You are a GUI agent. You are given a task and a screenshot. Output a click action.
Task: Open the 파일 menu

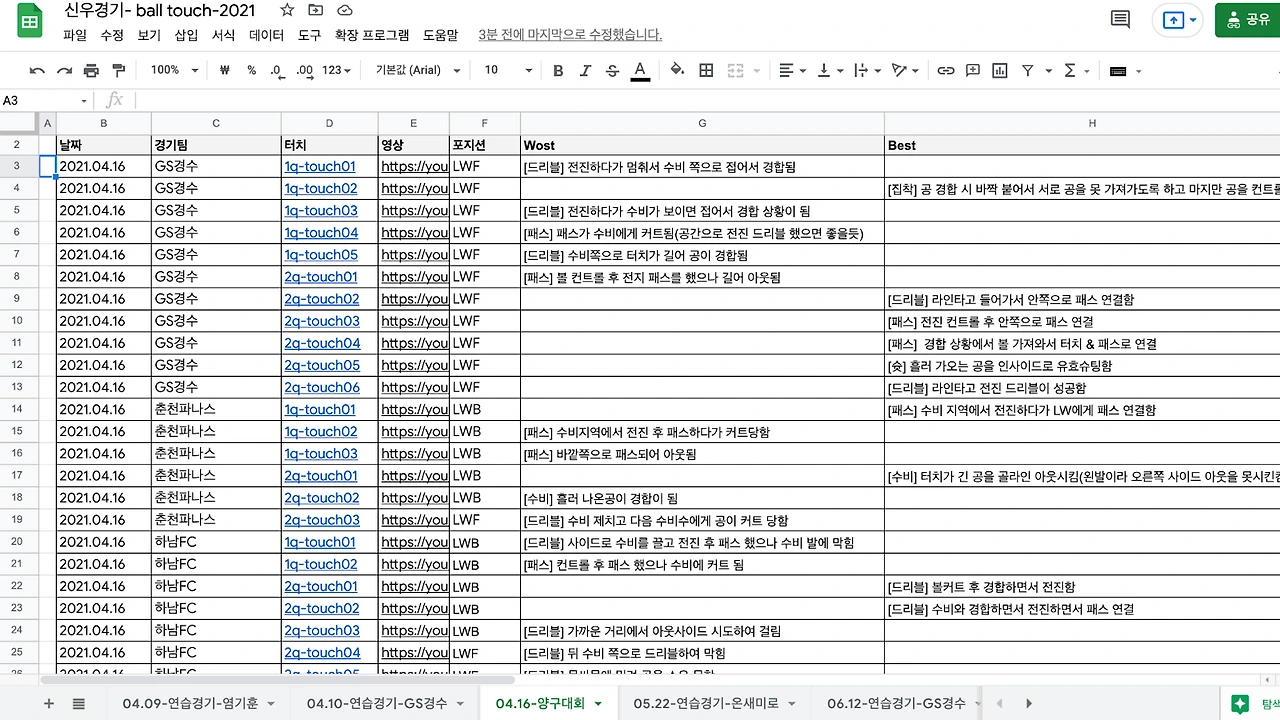75,35
